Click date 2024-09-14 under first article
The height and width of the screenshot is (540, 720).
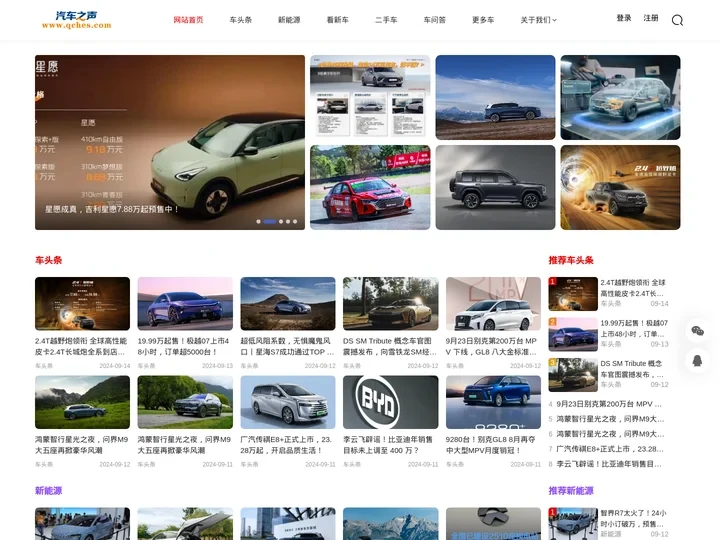(x=115, y=366)
